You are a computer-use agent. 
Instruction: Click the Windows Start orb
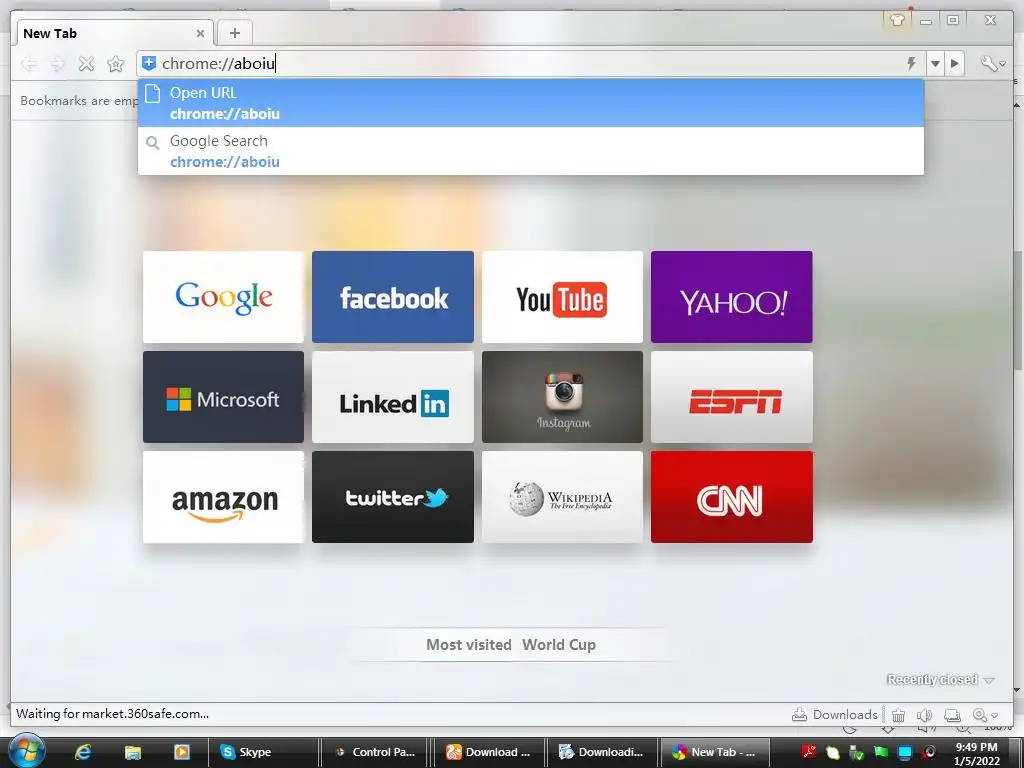coord(27,751)
